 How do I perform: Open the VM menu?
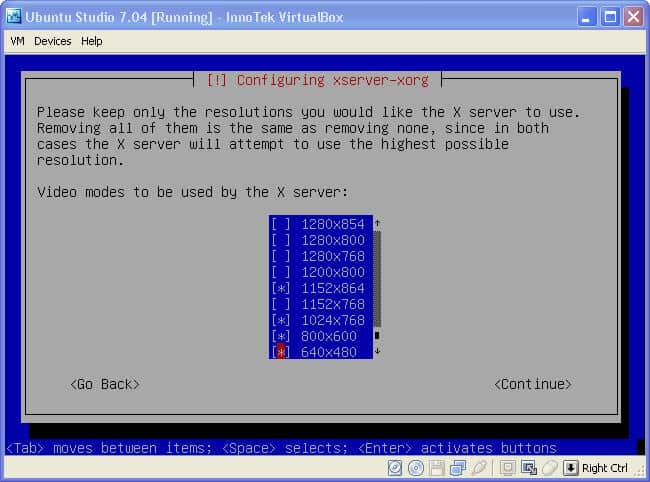pos(17,41)
